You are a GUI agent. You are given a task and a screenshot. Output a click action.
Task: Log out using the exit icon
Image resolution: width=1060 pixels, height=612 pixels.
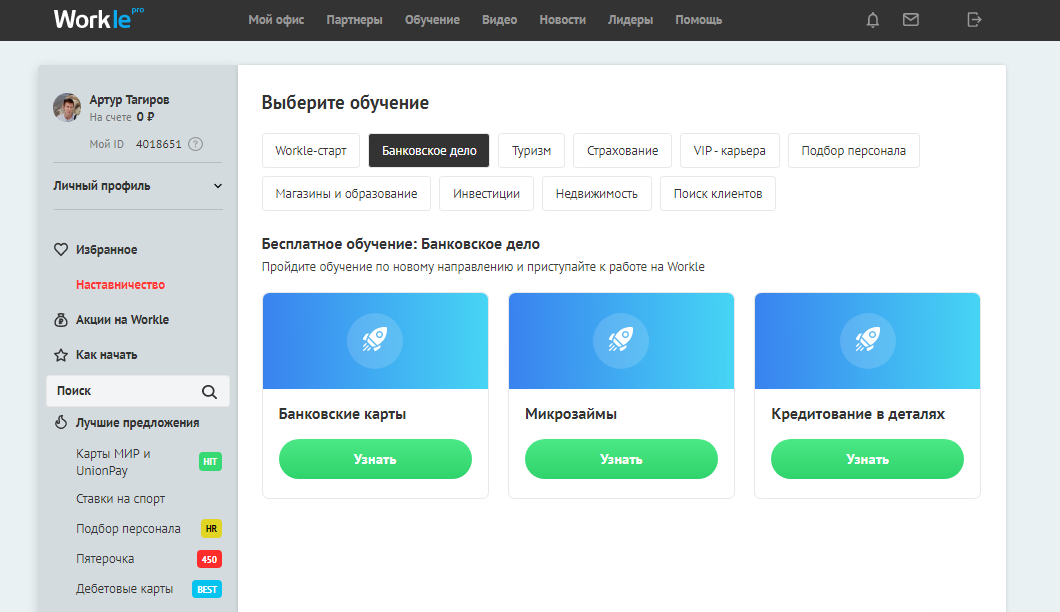point(974,19)
